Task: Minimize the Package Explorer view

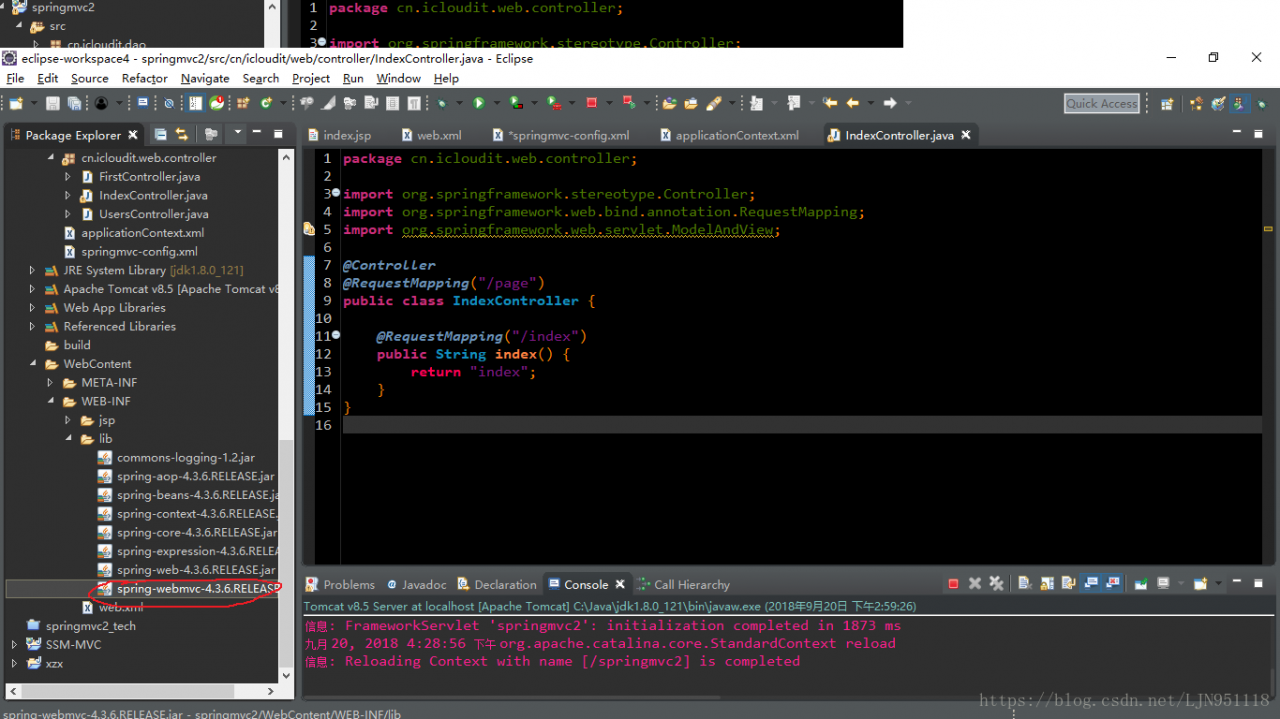Action: [257, 132]
